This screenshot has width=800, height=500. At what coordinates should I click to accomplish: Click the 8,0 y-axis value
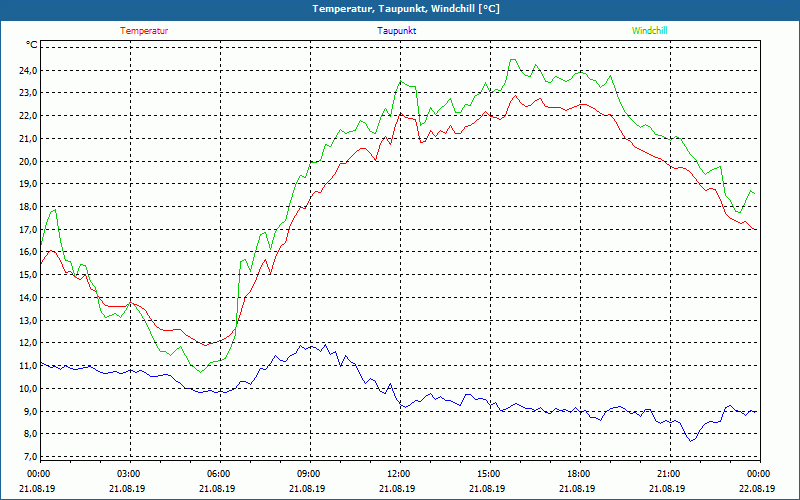pos(31,434)
